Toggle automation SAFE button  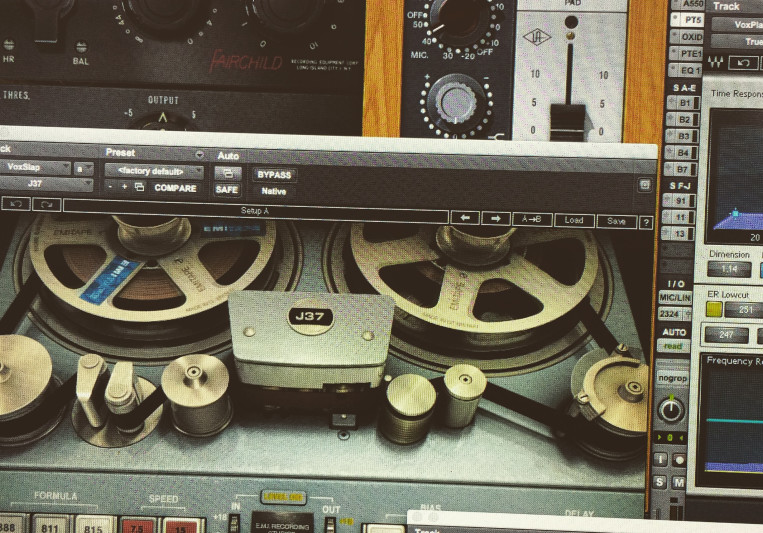(x=227, y=189)
